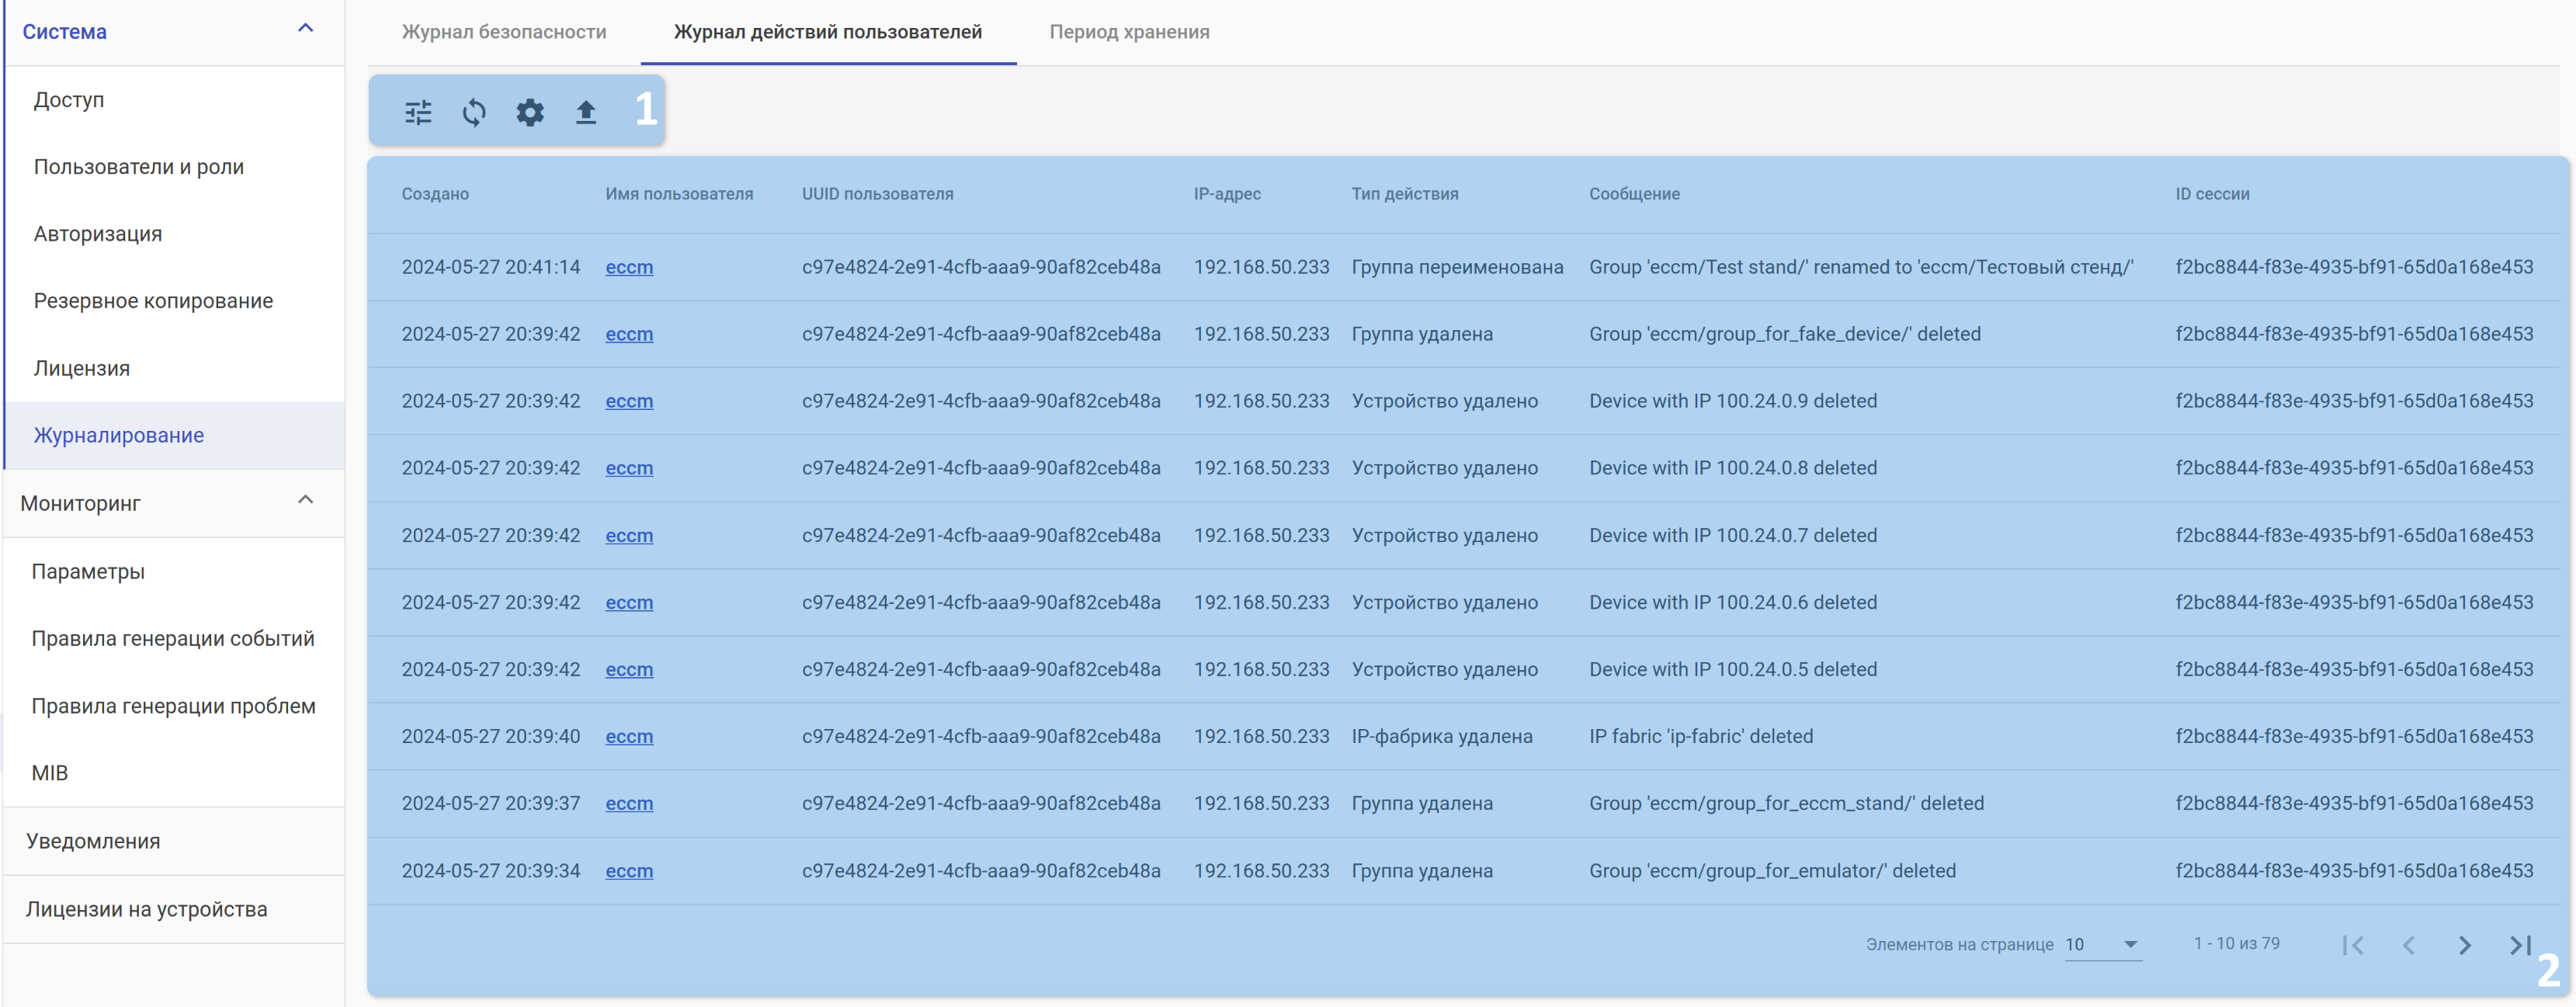Open the Период хранения tab
The height and width of the screenshot is (1007, 2576).
click(x=1129, y=32)
